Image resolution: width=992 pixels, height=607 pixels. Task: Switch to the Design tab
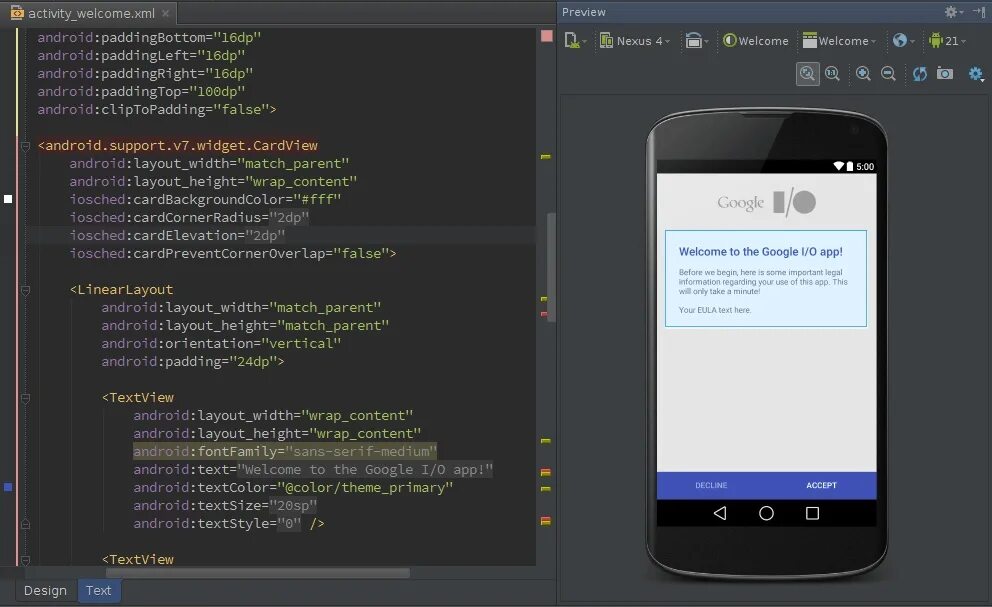(45, 591)
